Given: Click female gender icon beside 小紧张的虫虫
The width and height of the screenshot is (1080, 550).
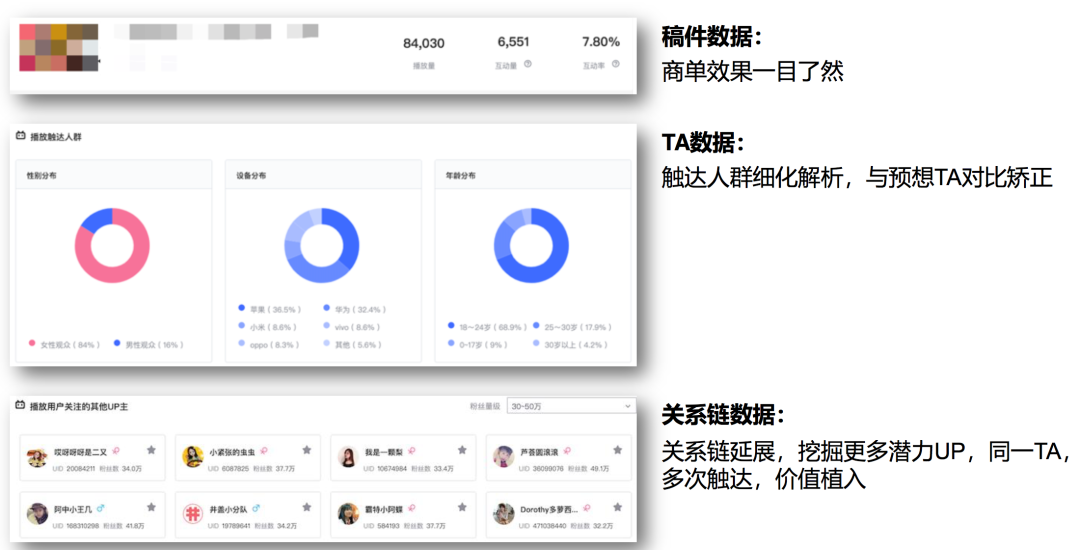Looking at the screenshot, I should coord(264,452).
